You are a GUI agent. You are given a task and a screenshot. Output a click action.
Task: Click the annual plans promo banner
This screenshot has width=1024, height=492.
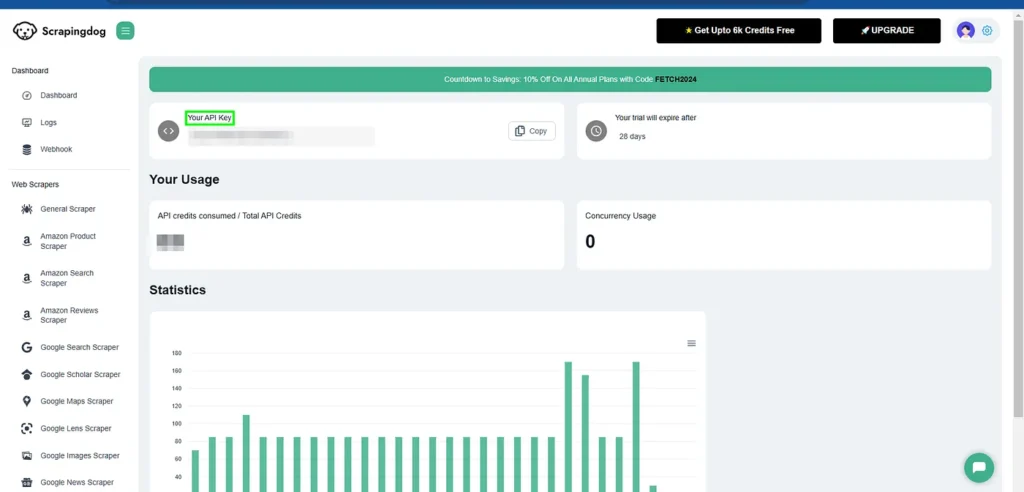(570, 79)
